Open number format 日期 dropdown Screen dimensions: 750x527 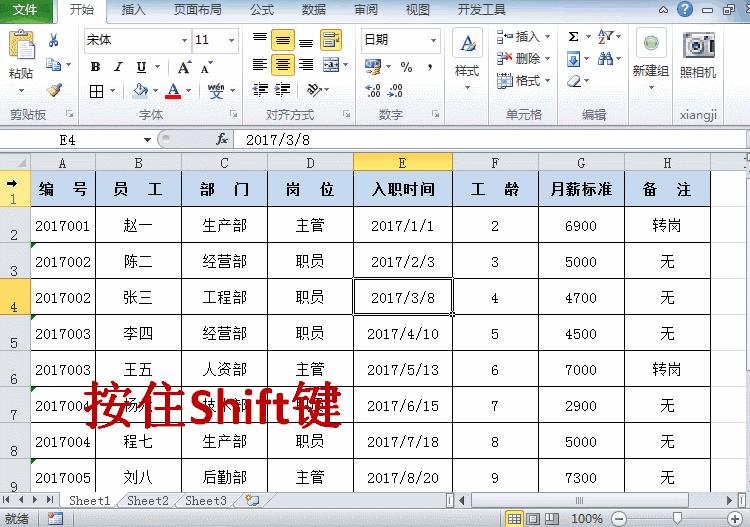tap(433, 40)
